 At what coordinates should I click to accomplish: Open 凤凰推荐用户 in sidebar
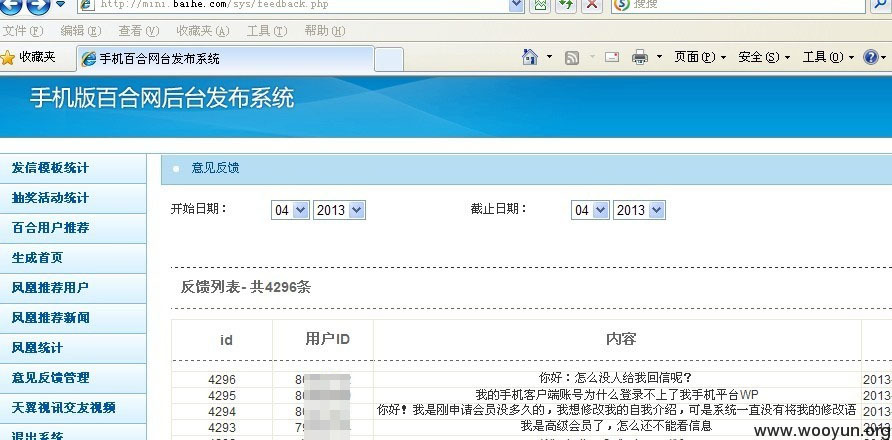pyautogui.click(x=73, y=289)
